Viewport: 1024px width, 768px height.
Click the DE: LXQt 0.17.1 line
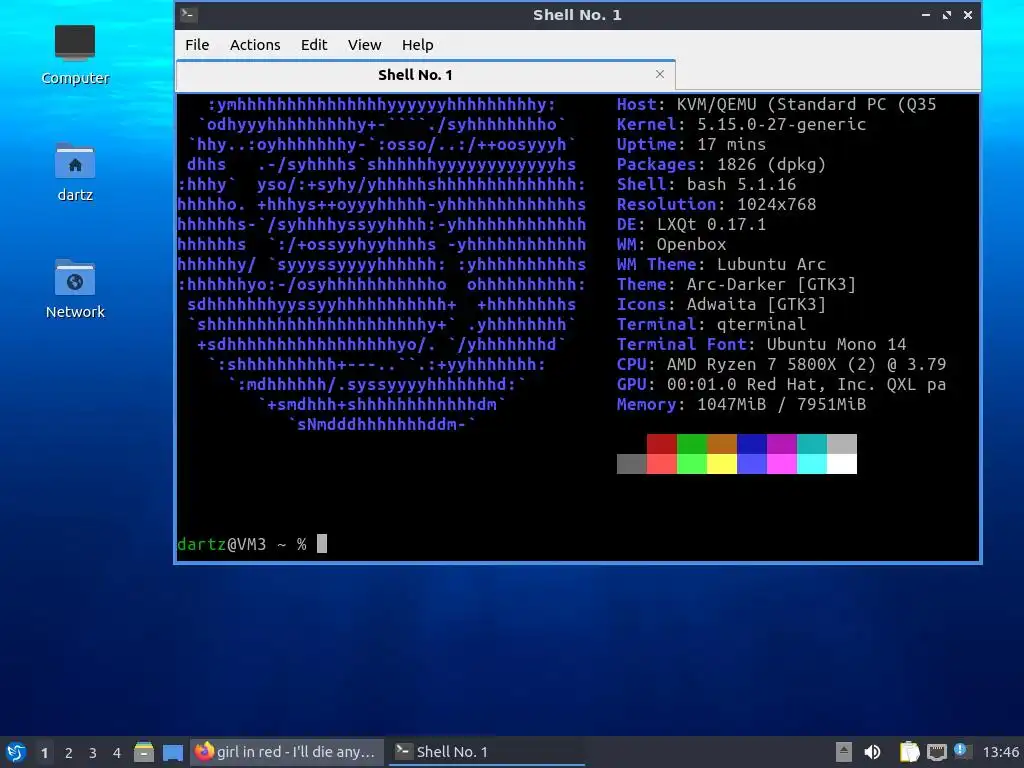(x=692, y=225)
